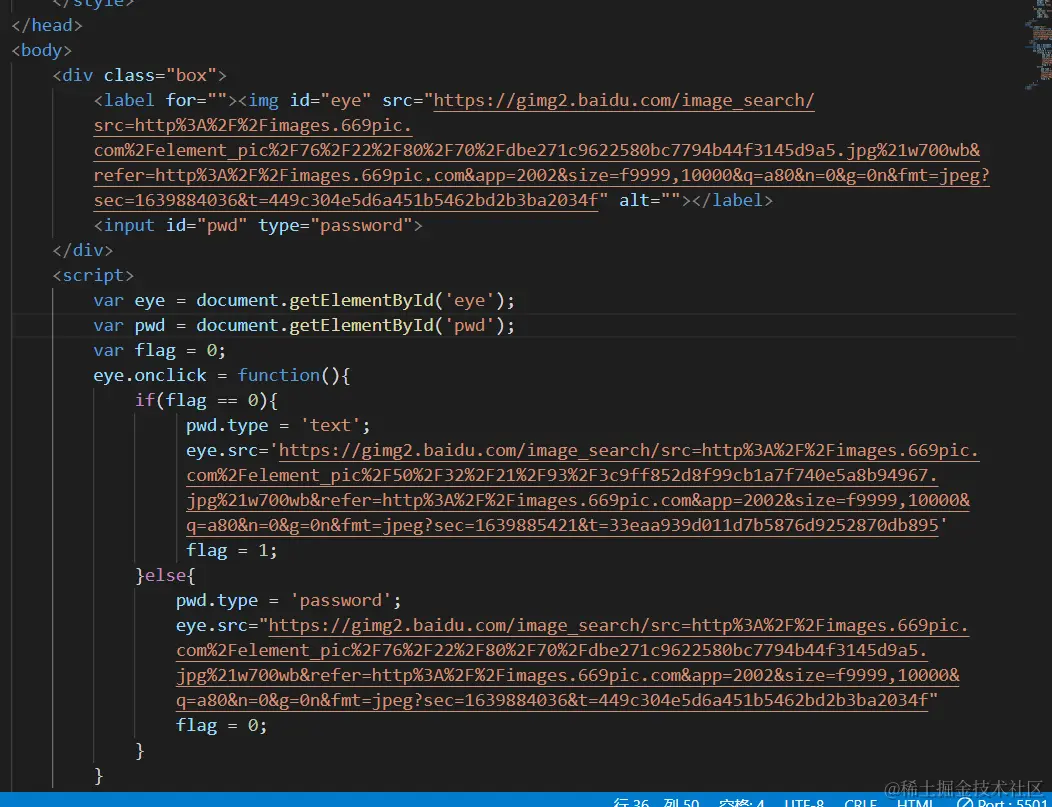Click the sec=1639885421 URL segment
Viewport: 1052px width, 807px height.
click(505, 525)
